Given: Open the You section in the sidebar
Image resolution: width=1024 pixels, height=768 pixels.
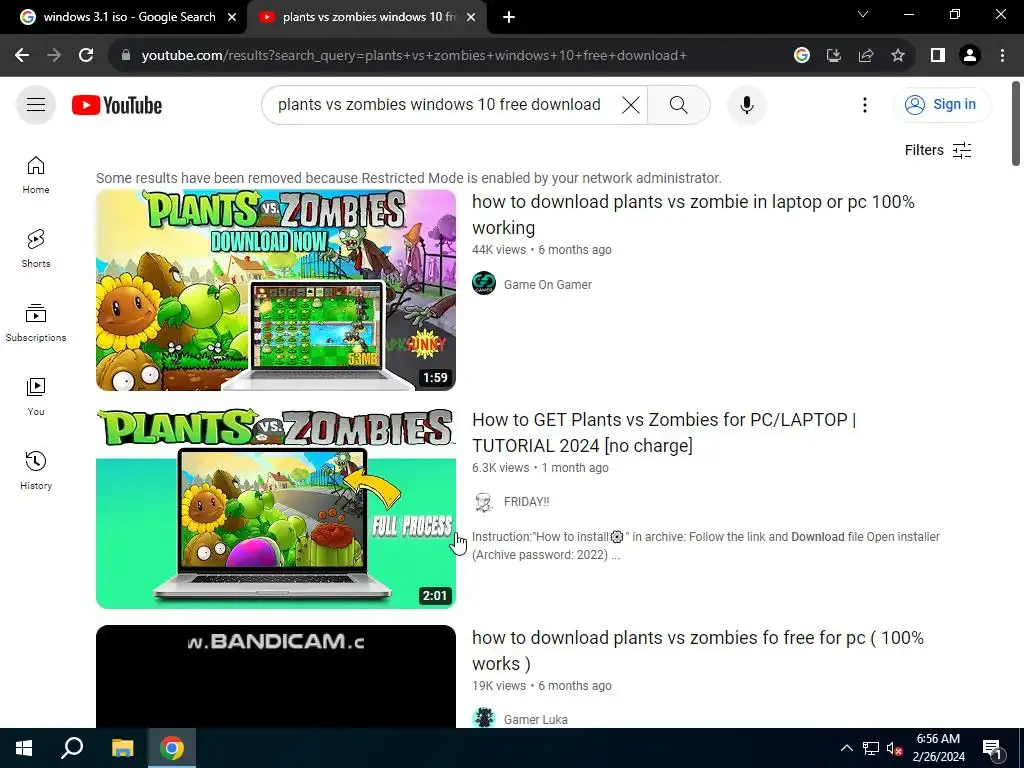Looking at the screenshot, I should [36, 396].
